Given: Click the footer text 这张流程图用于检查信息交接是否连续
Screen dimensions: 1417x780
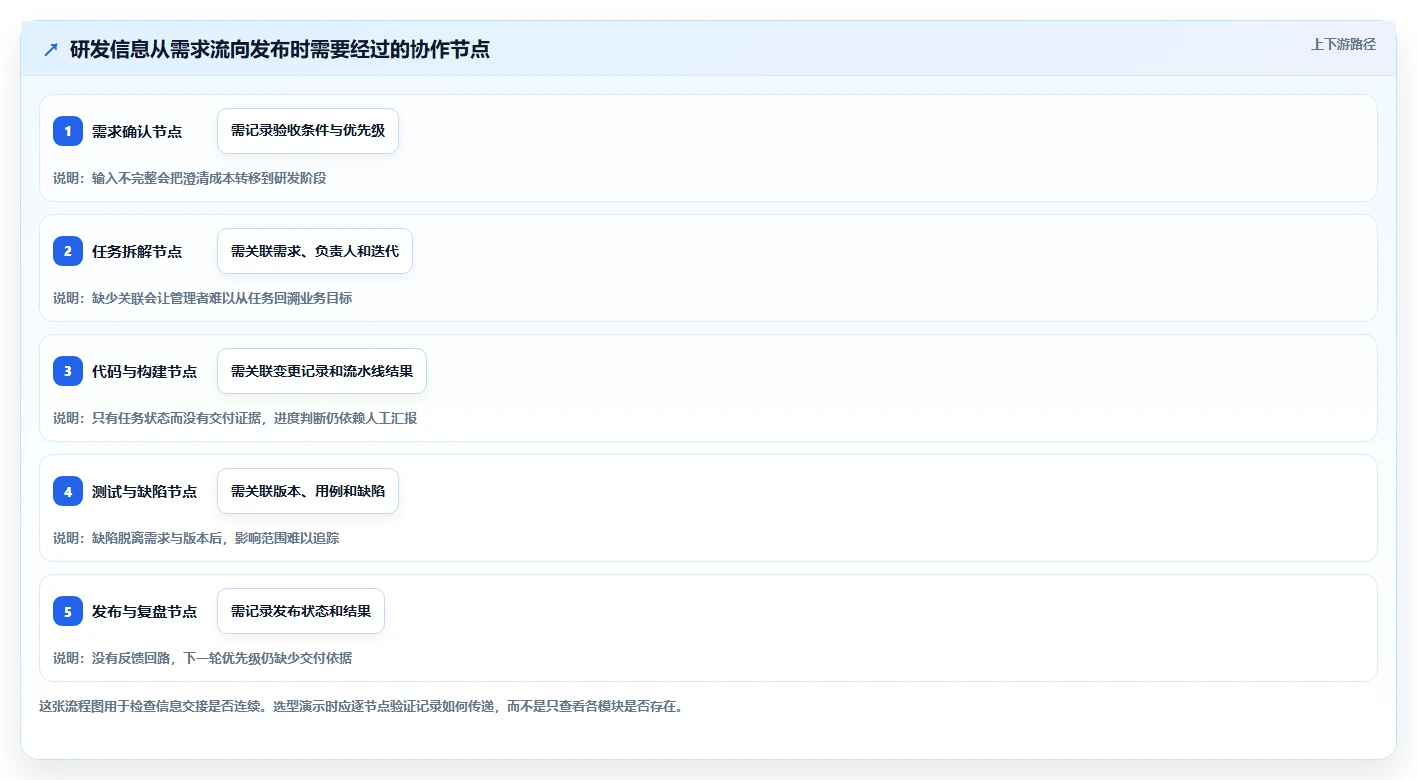Looking at the screenshot, I should pyautogui.click(x=151, y=706).
